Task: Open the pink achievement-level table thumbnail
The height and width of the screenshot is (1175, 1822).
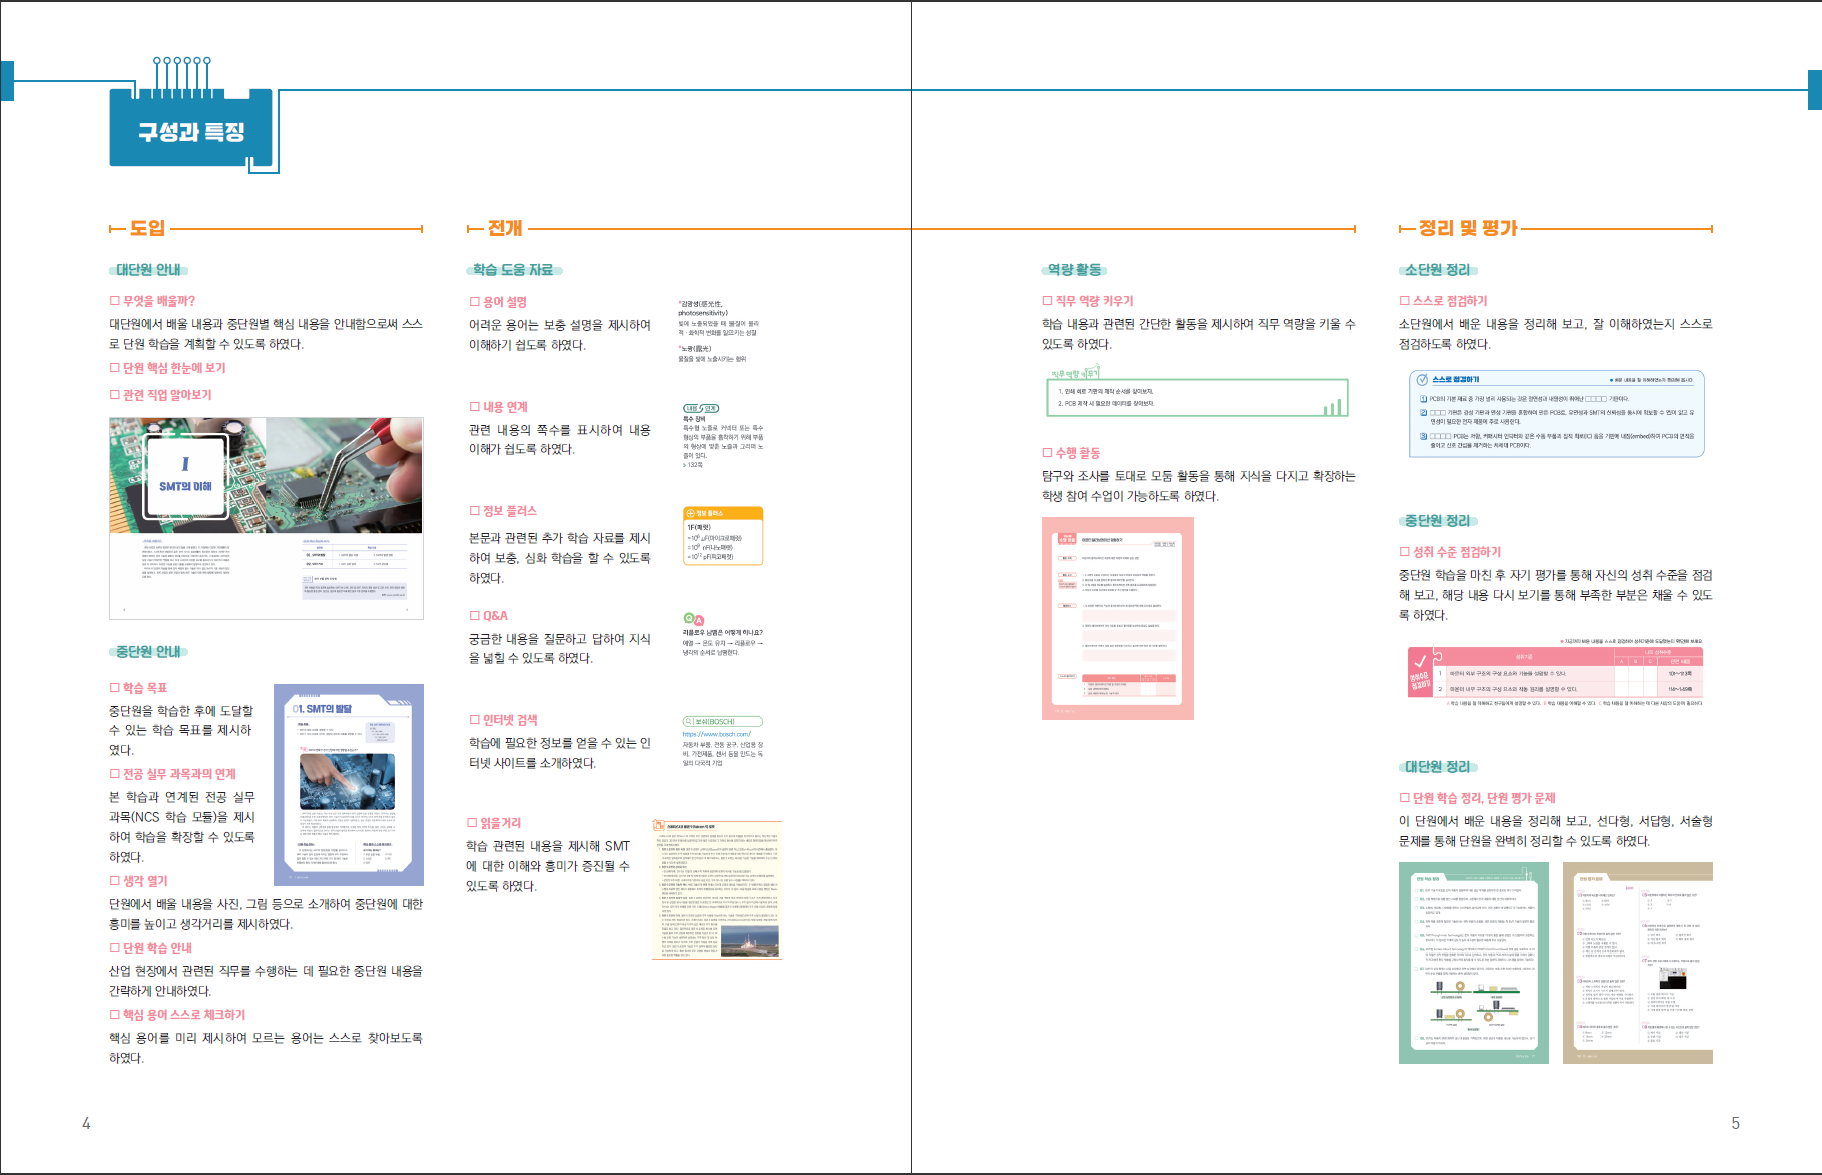Action: [x=1555, y=672]
